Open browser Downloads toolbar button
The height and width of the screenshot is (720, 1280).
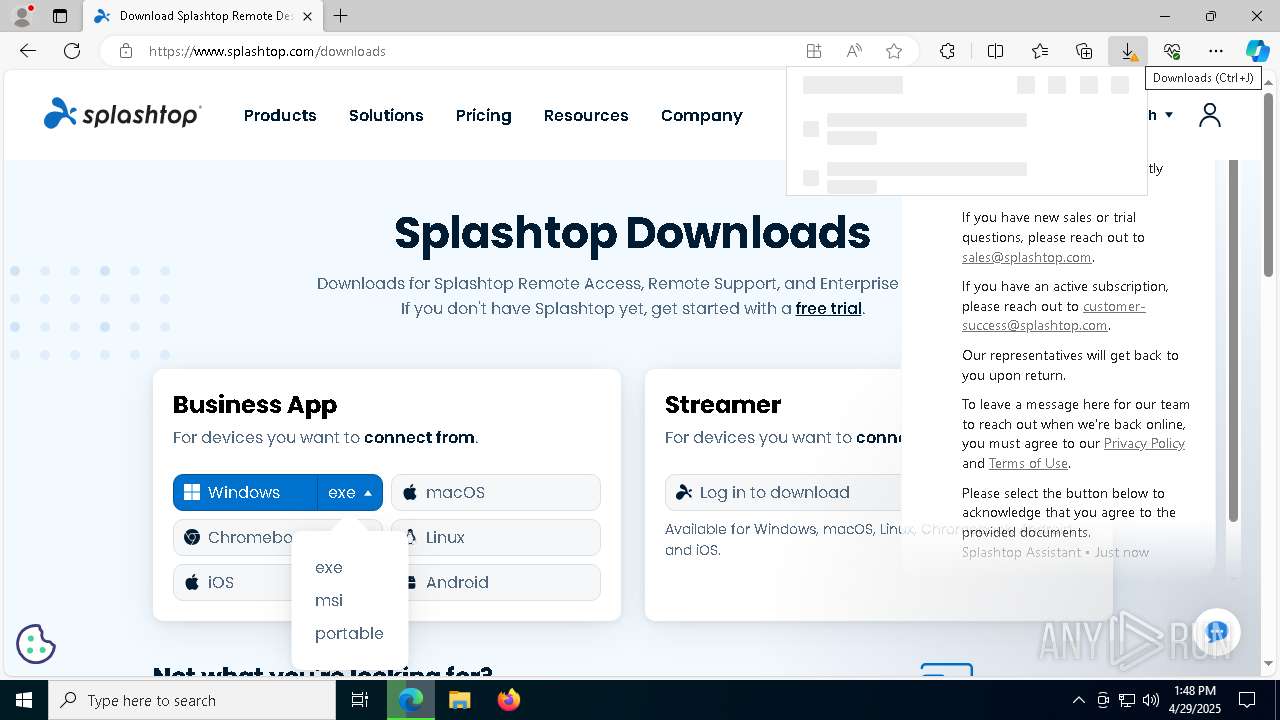click(1128, 51)
